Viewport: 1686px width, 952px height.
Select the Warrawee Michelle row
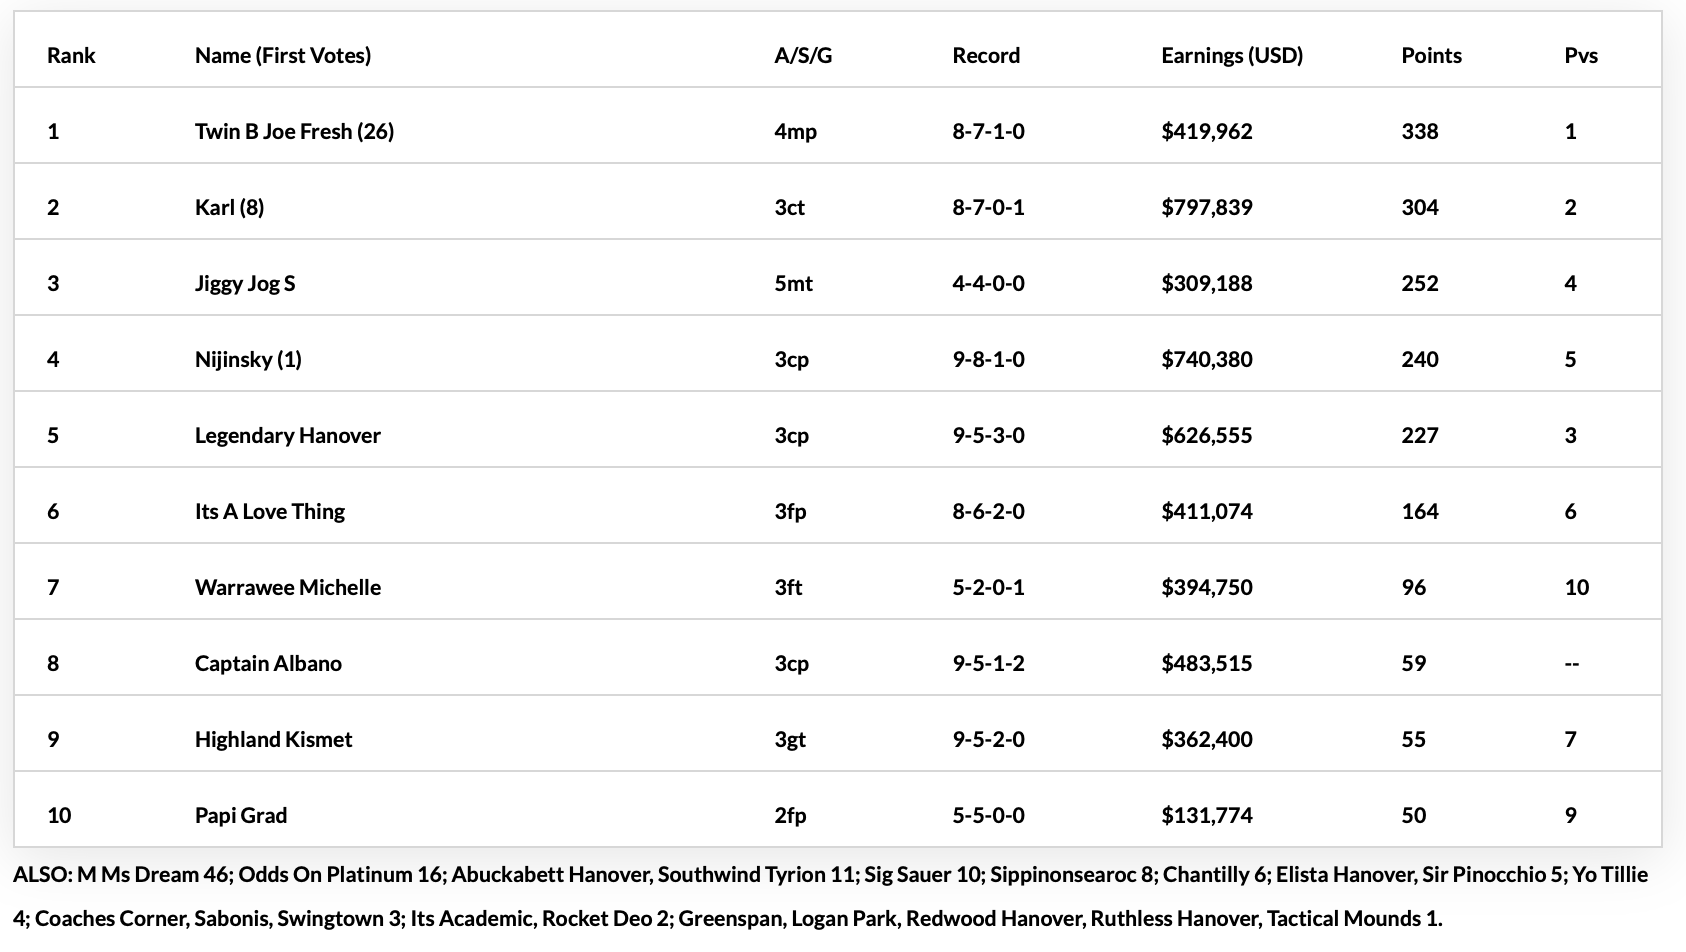[838, 587]
